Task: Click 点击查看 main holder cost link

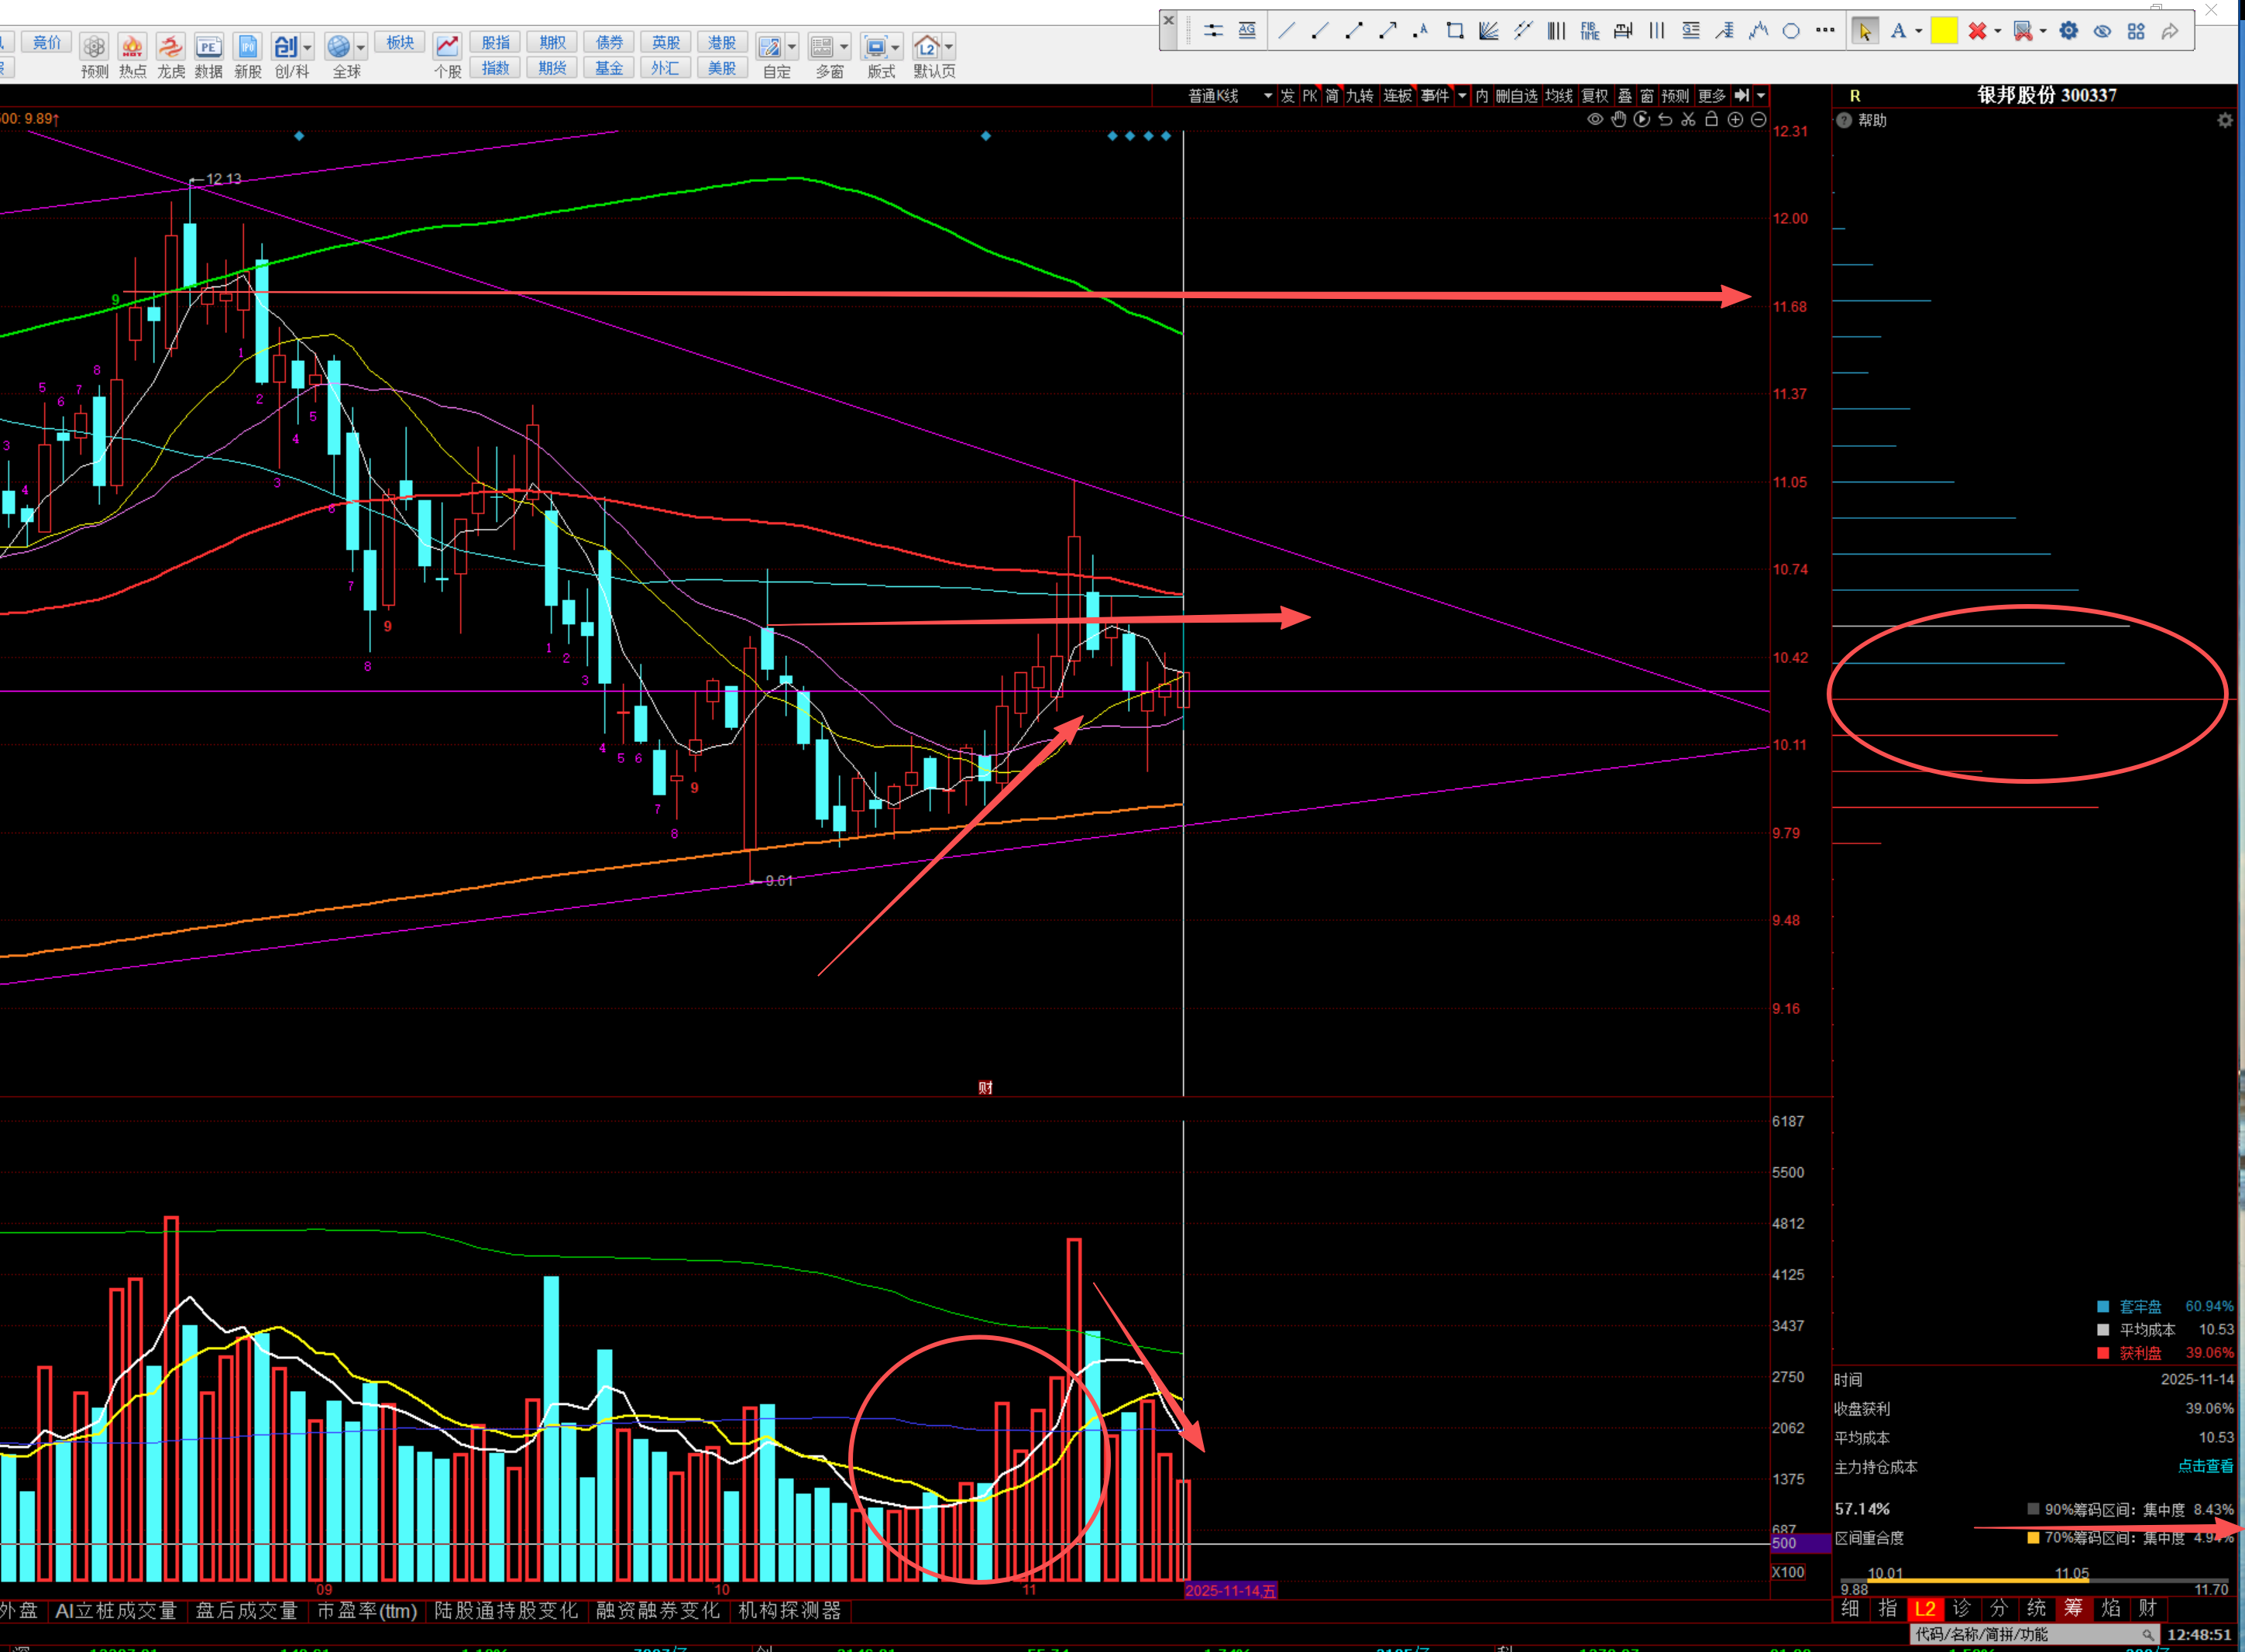Action: coord(2205,1466)
